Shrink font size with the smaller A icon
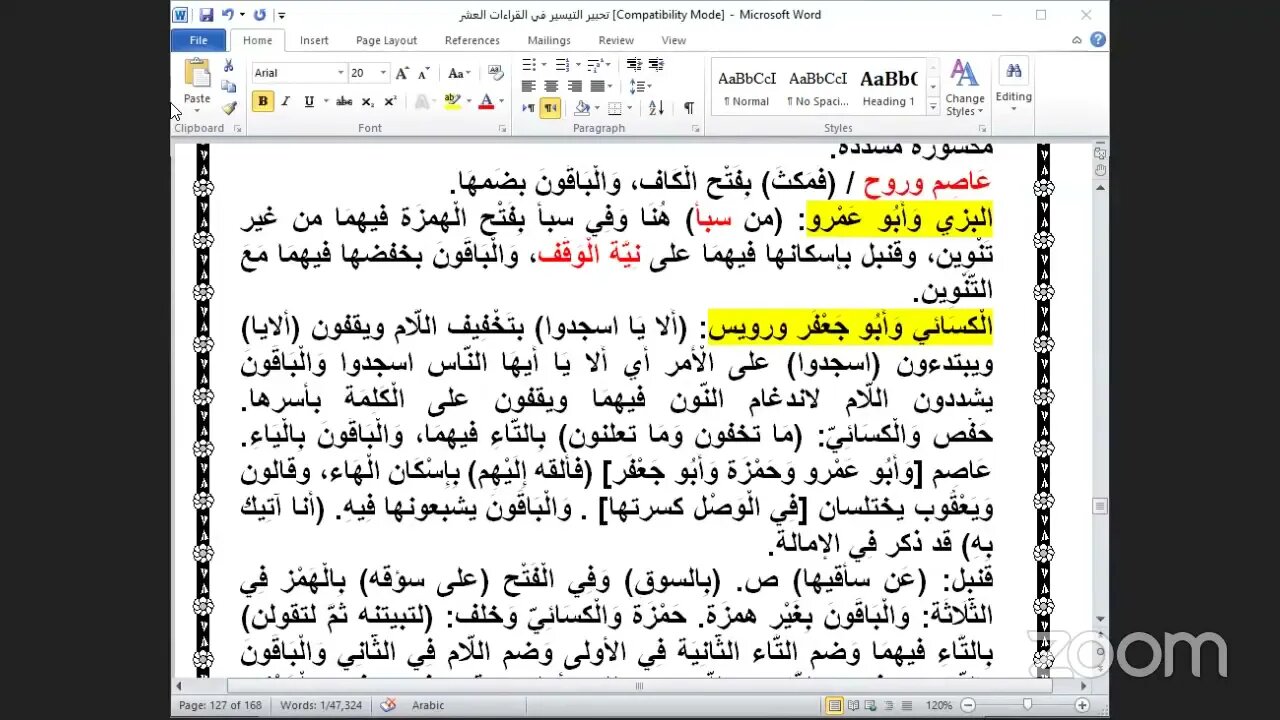Viewport: 1280px width, 720px height. pos(423,73)
